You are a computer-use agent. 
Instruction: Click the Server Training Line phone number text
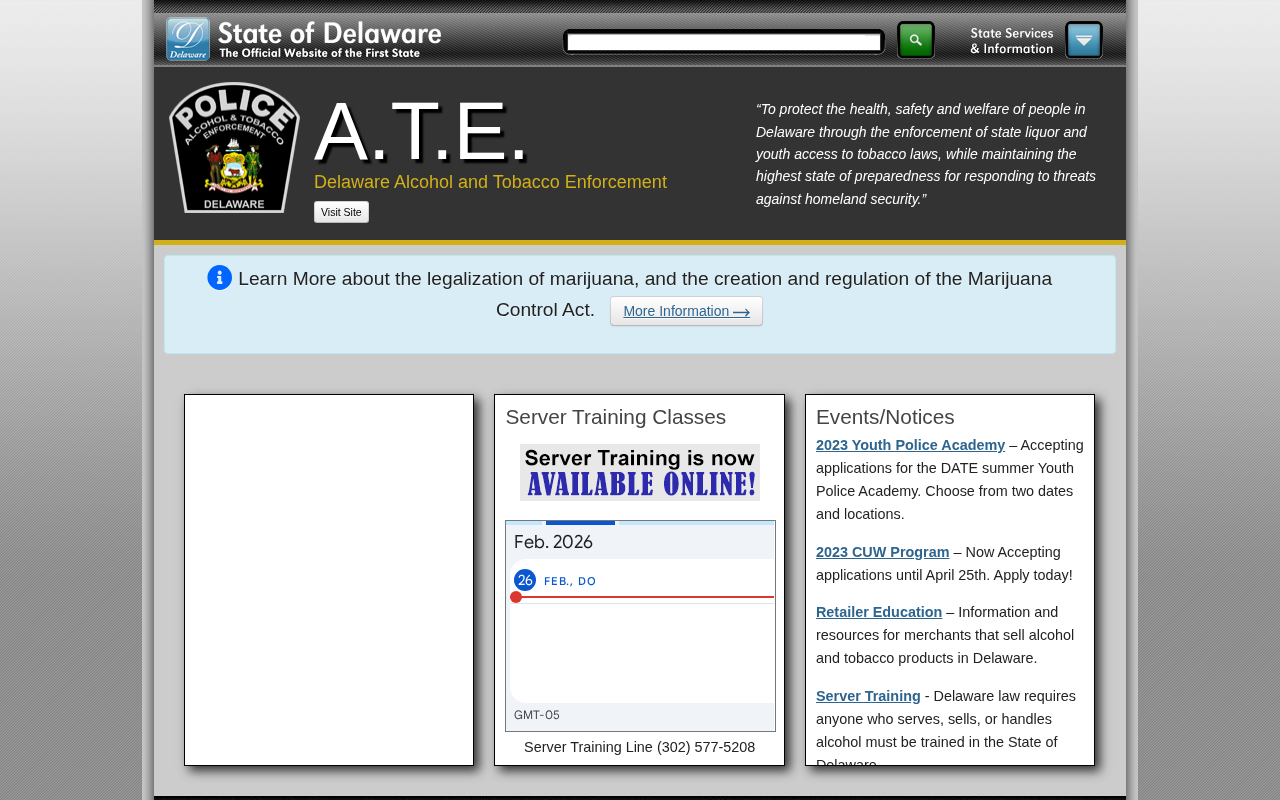pyautogui.click(x=640, y=747)
